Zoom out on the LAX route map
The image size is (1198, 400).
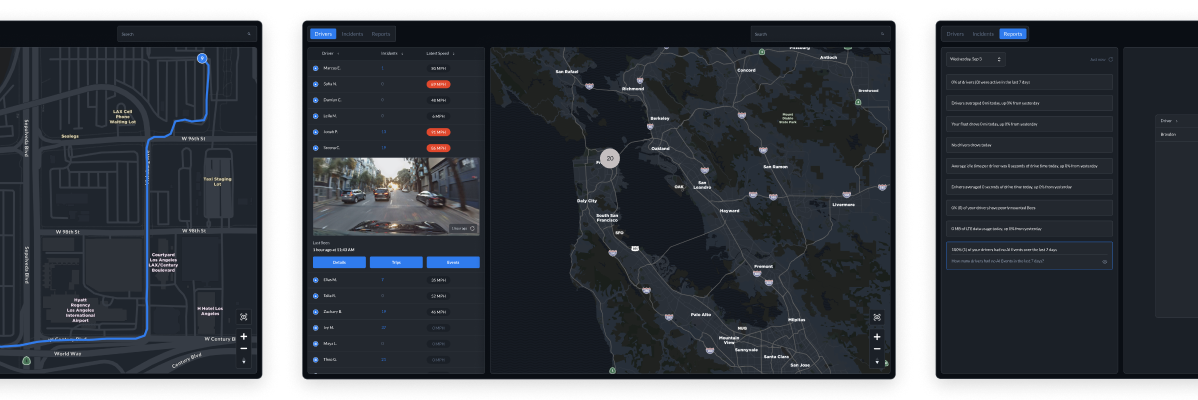coord(244,348)
